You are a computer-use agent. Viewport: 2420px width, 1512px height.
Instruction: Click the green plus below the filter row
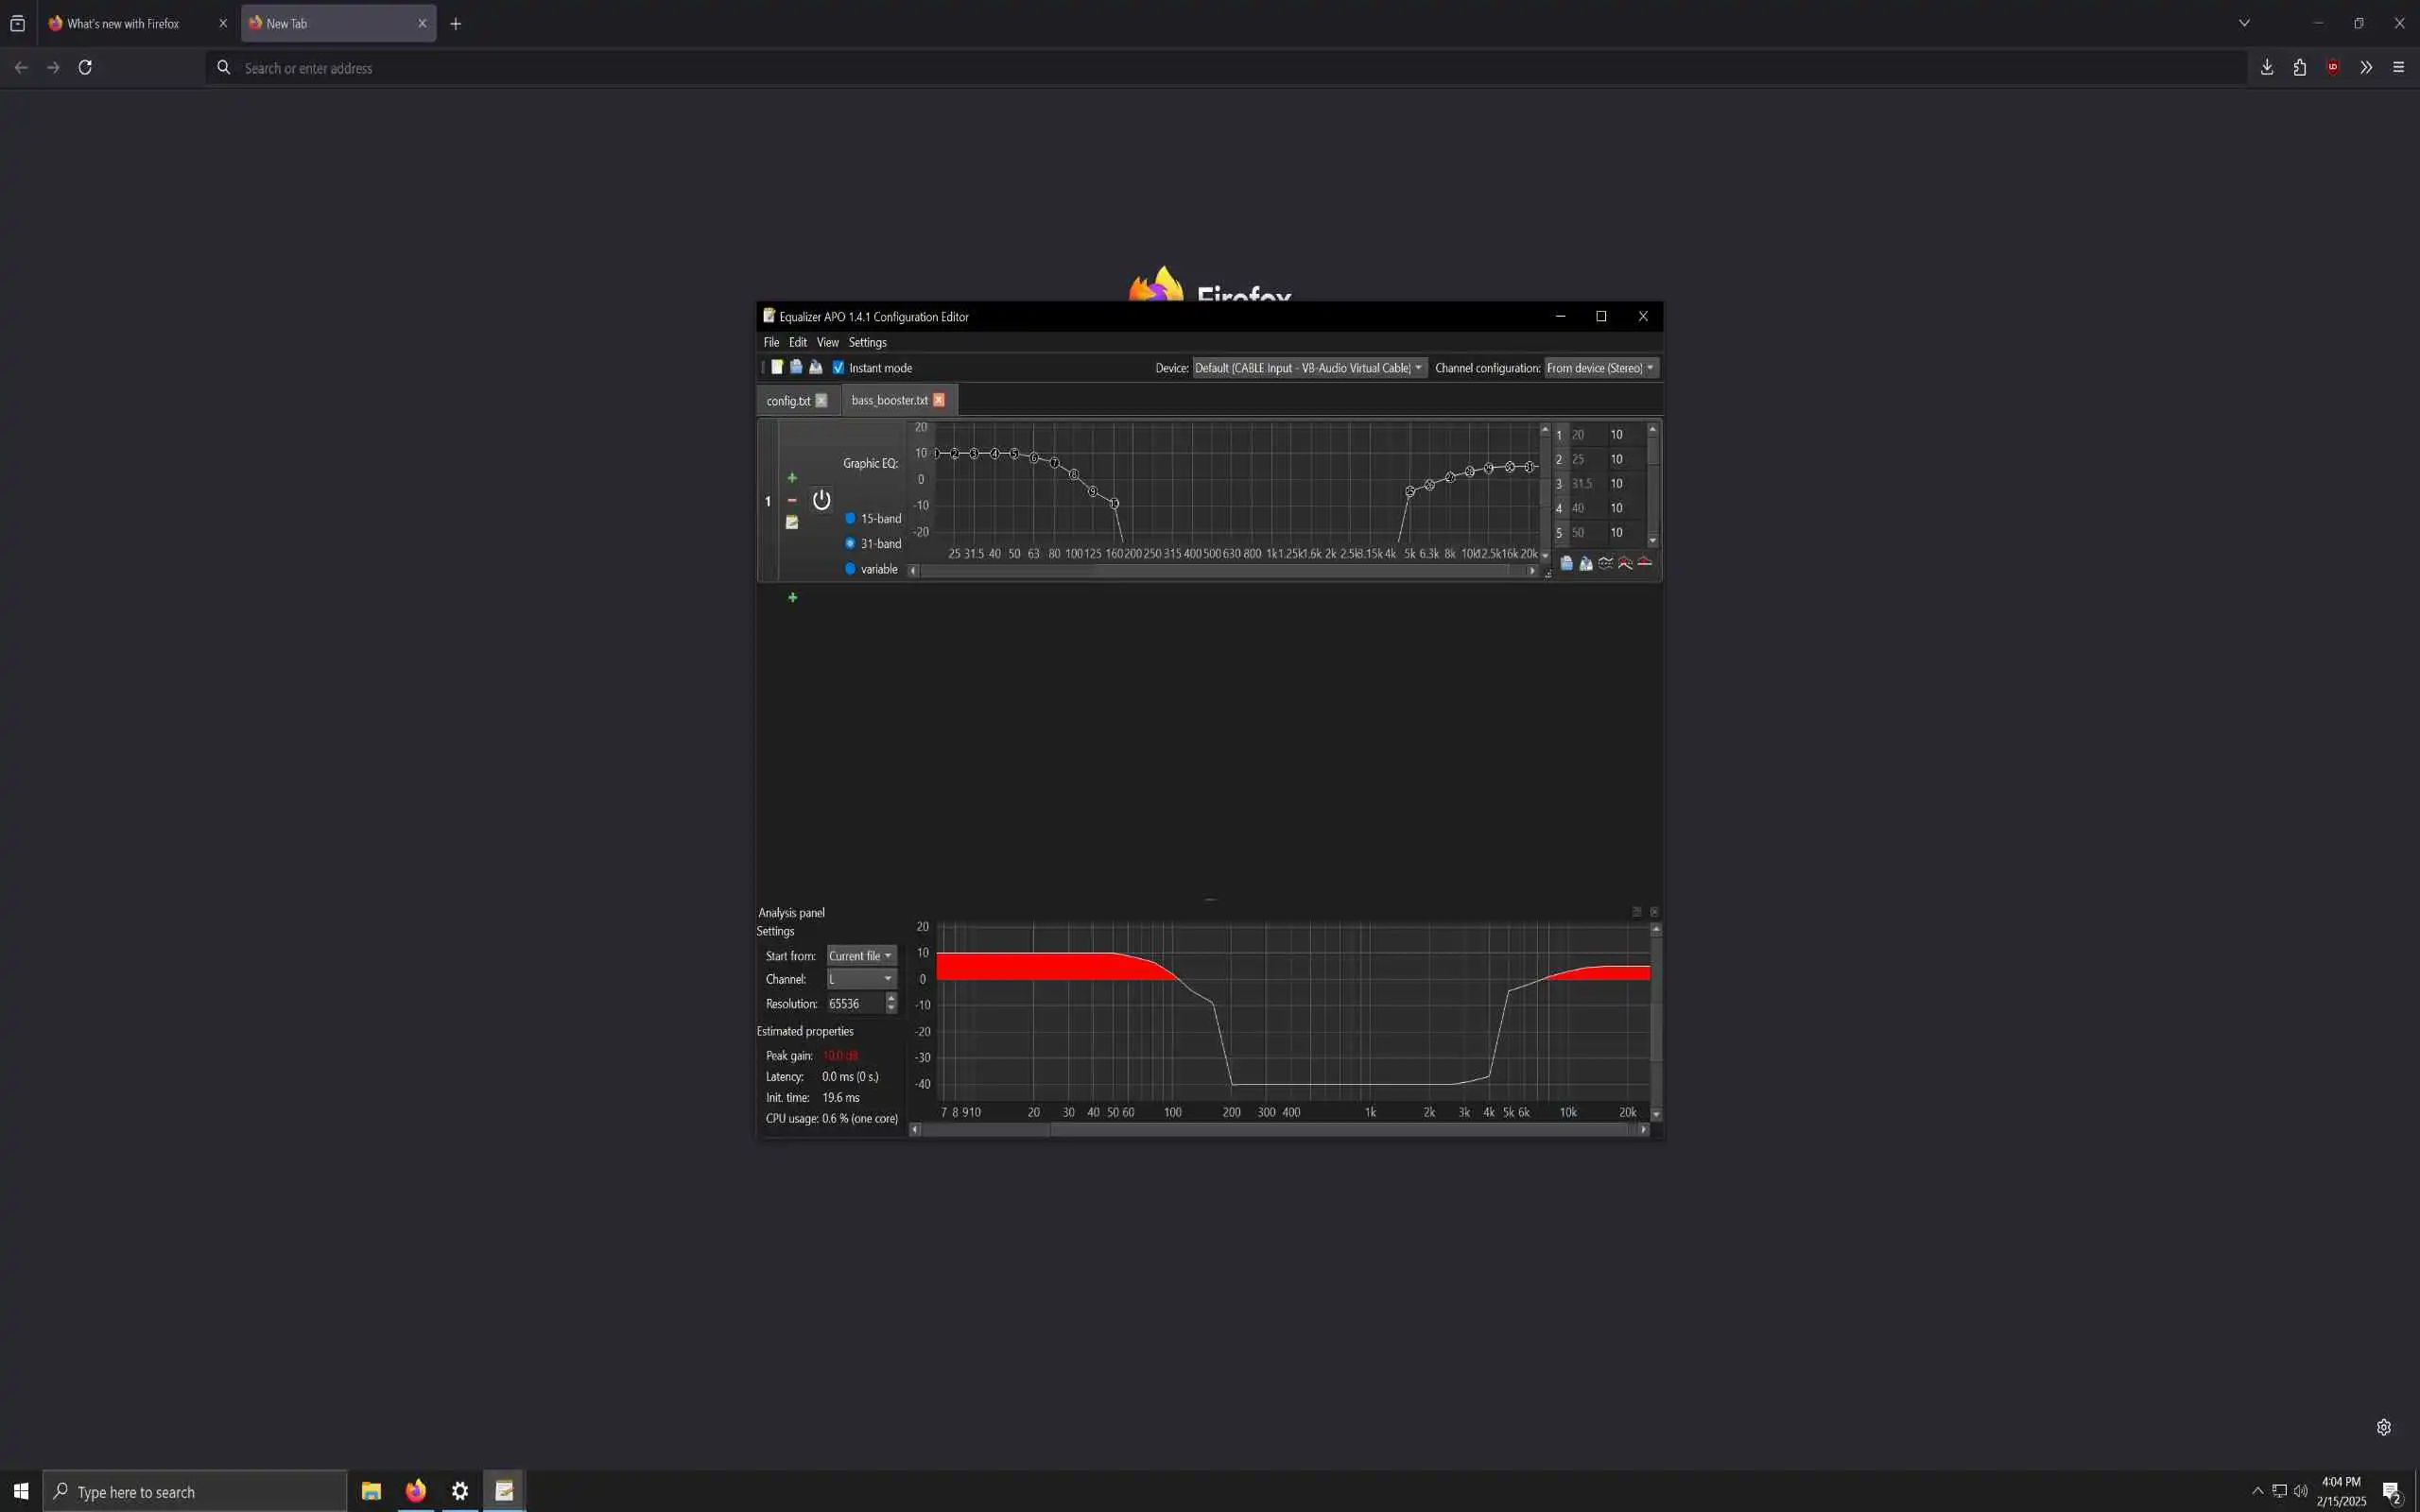pos(792,597)
